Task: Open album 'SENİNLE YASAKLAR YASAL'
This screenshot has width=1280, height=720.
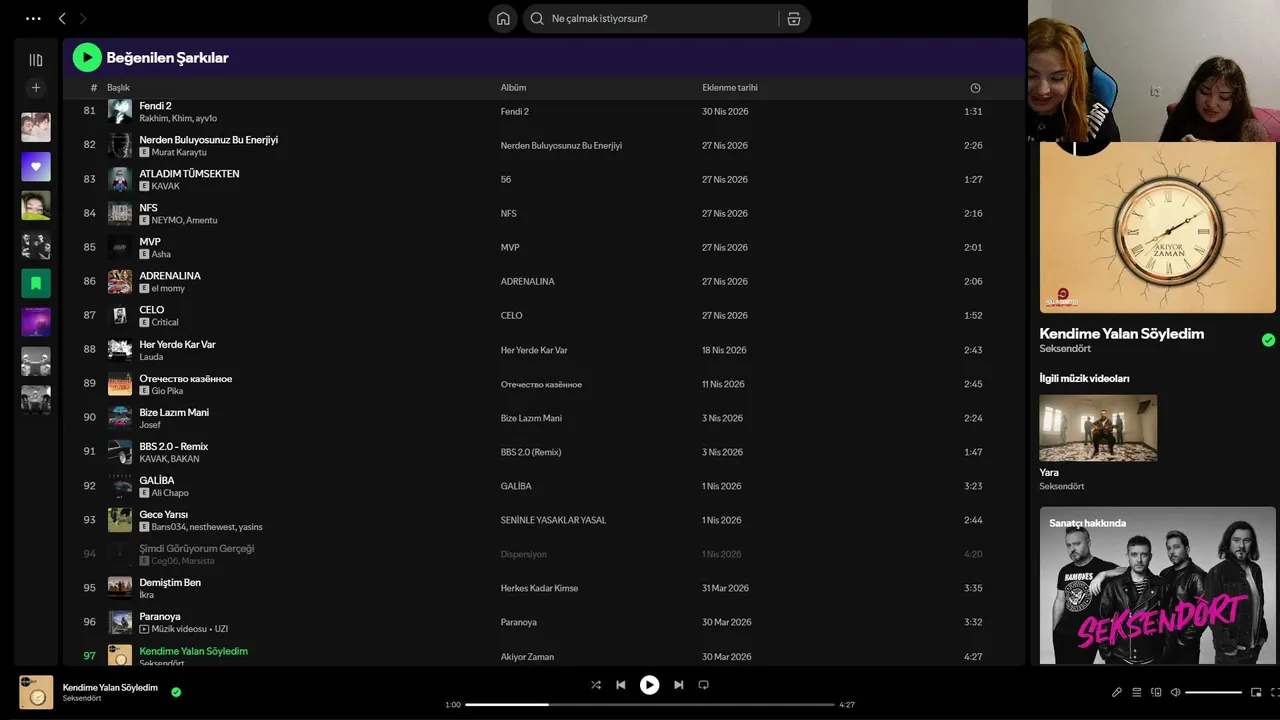Action: point(553,520)
